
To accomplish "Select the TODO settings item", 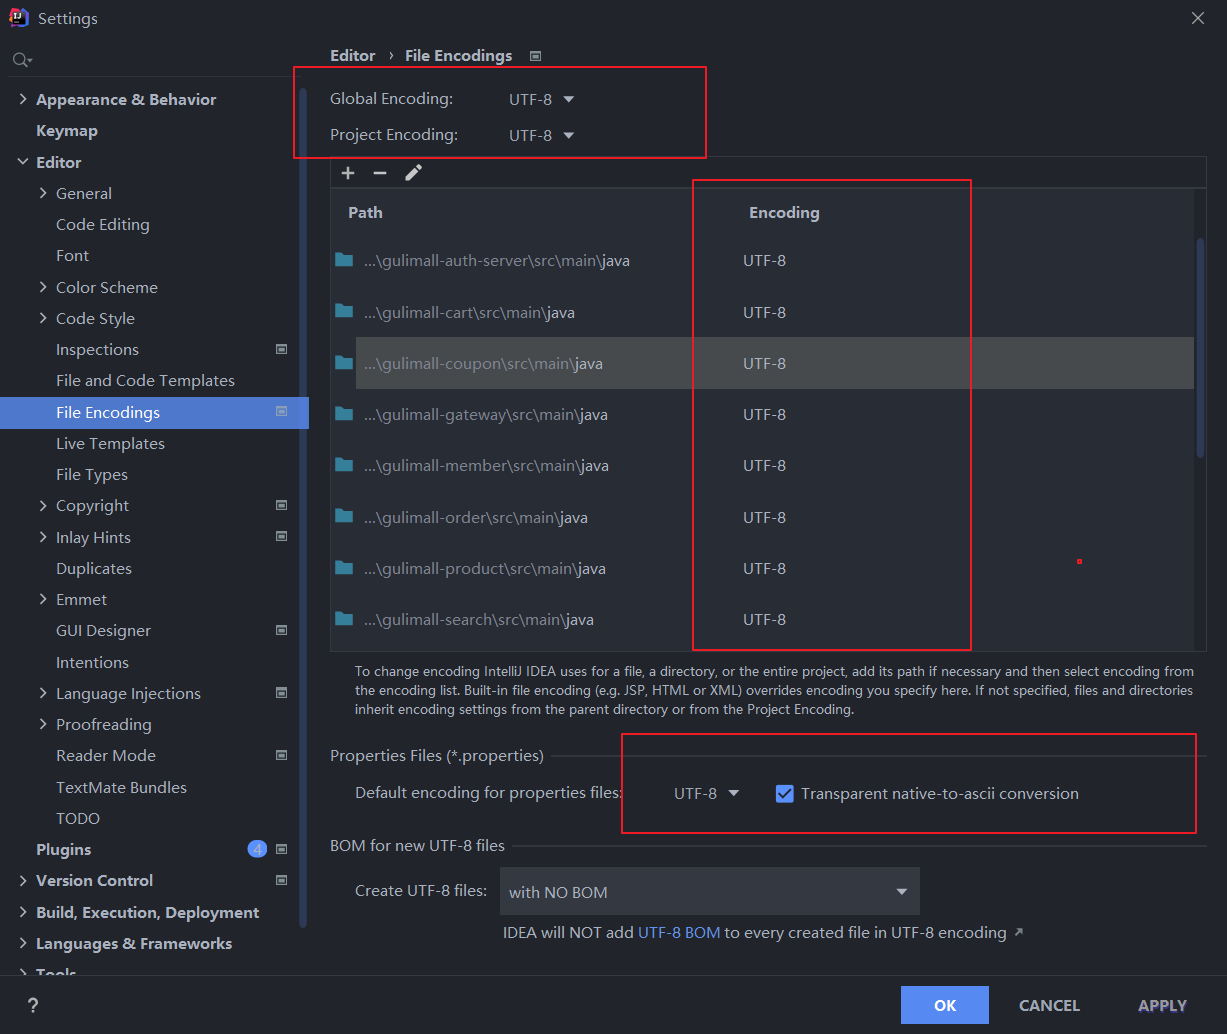I will tap(78, 818).
